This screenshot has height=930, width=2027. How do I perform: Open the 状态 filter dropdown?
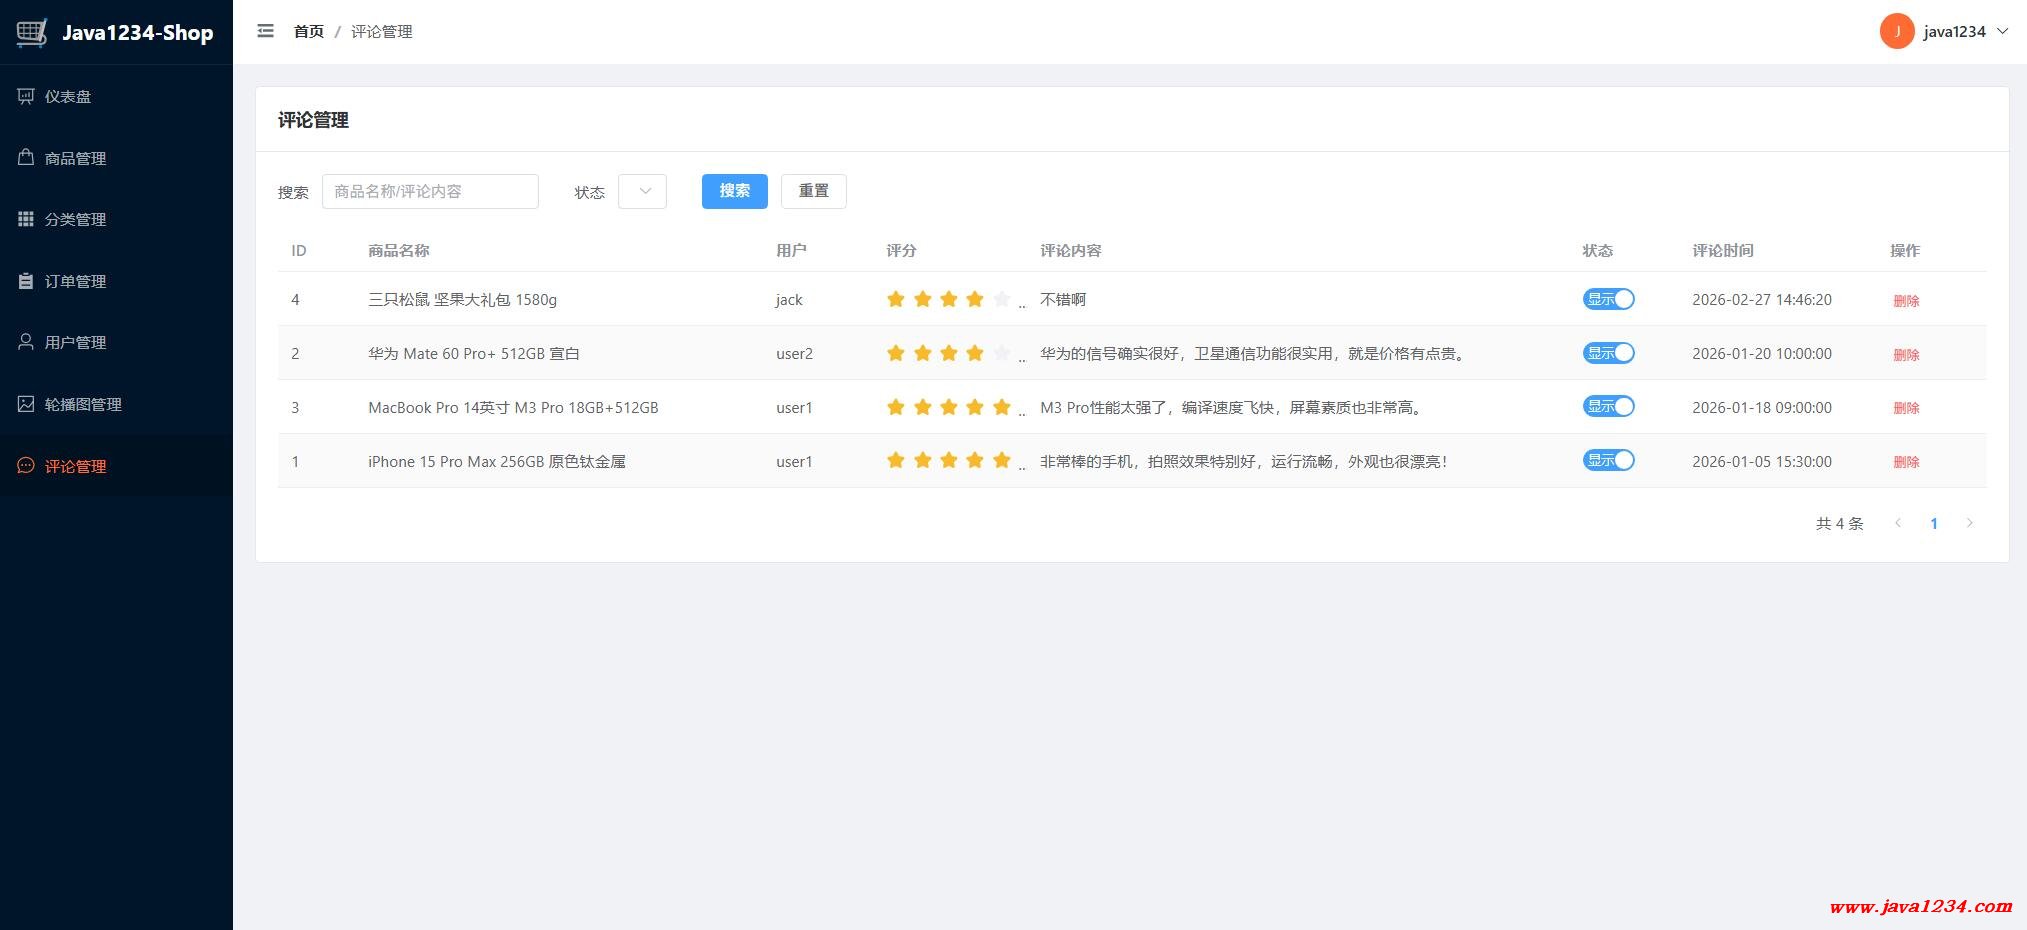[642, 191]
